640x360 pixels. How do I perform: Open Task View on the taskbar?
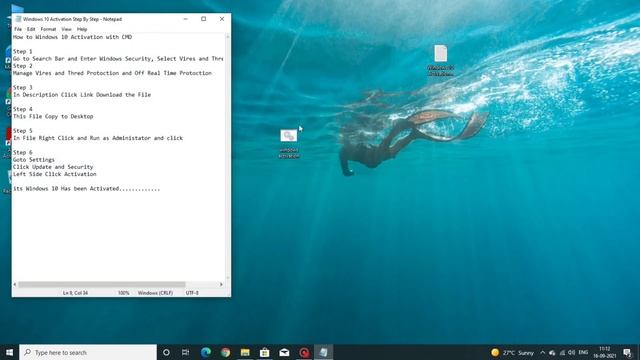click(185, 352)
